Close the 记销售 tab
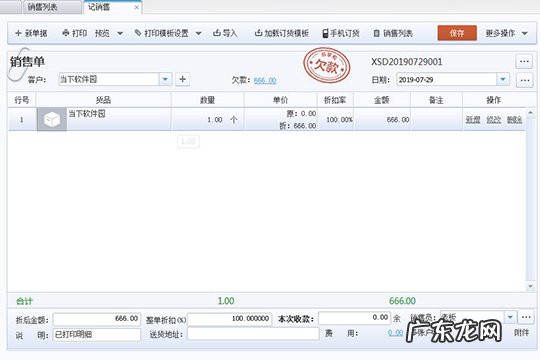The height and width of the screenshot is (360, 540). [x=137, y=7]
